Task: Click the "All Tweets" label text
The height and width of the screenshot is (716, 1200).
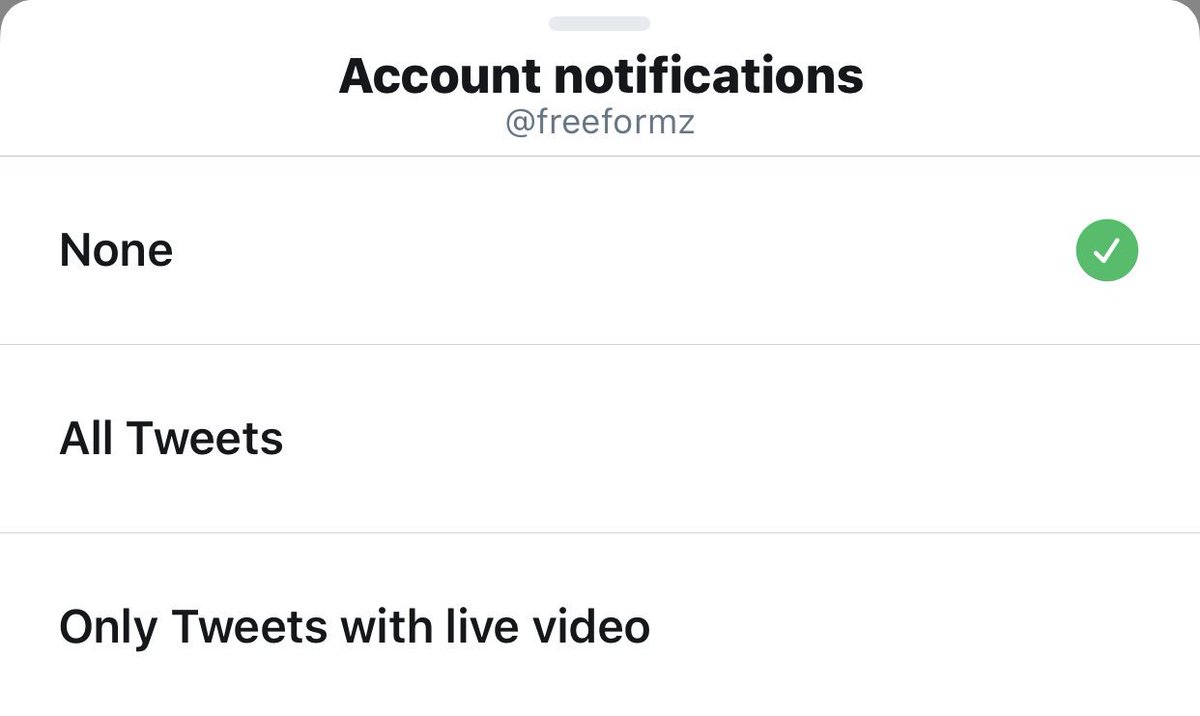Action: [171, 439]
